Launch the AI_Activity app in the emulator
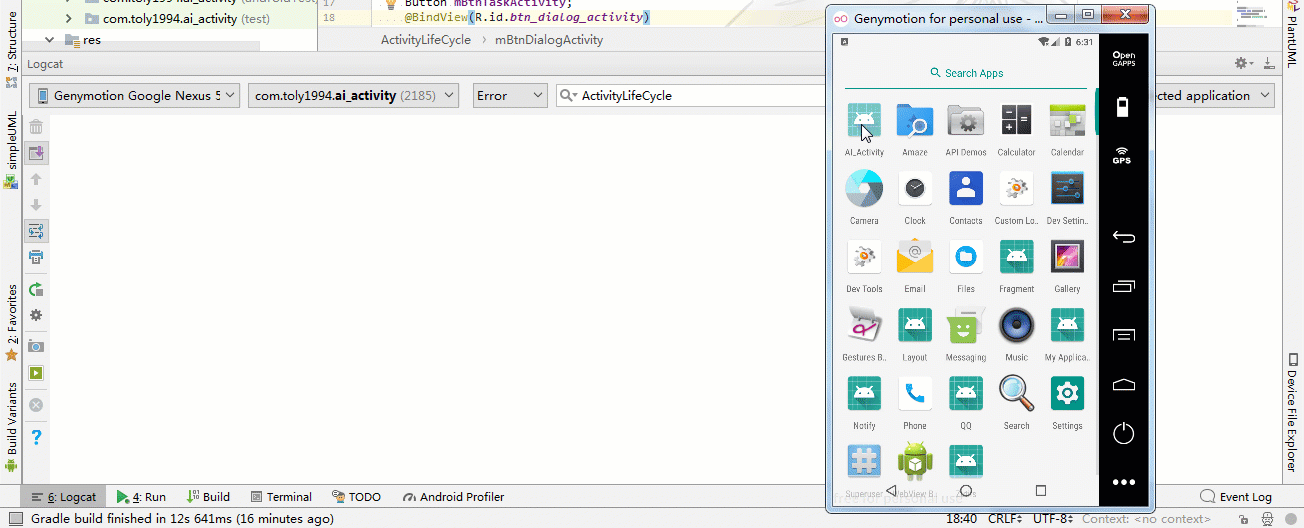The image size is (1304, 528). tap(864, 122)
